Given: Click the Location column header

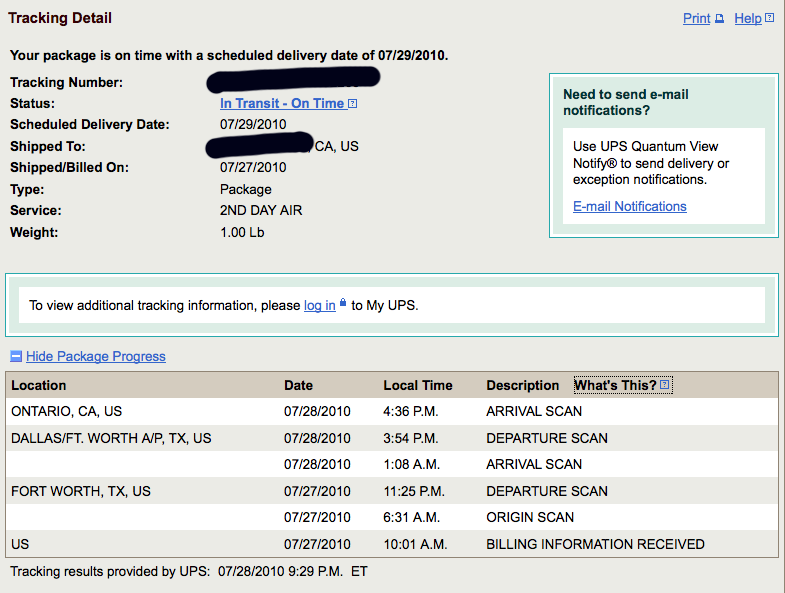Looking at the screenshot, I should pos(38,385).
